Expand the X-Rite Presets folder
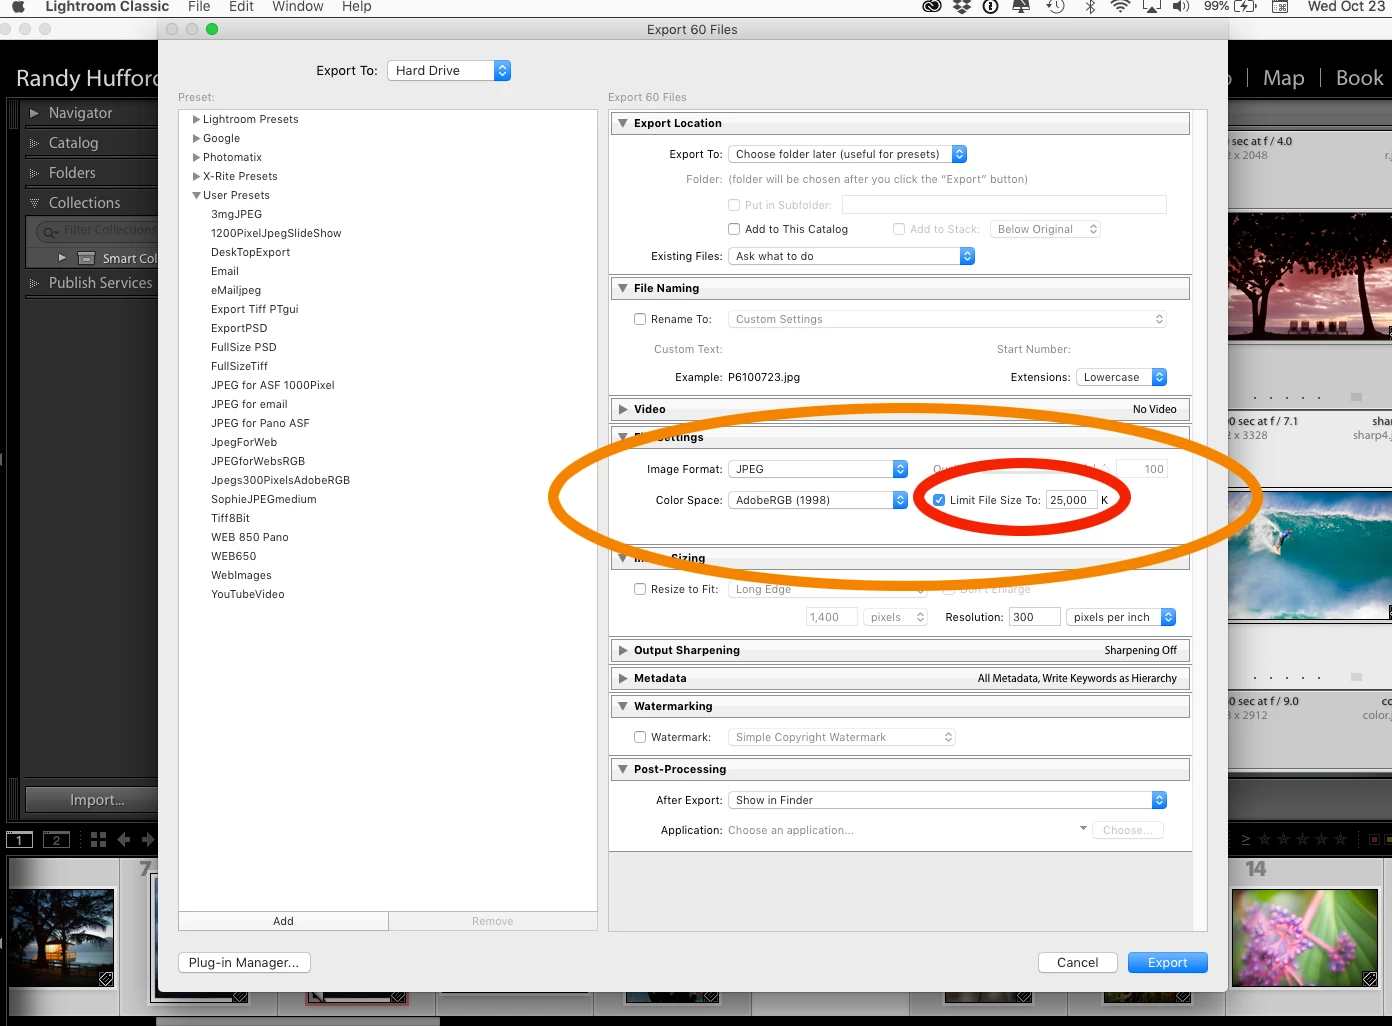1392x1026 pixels. tap(197, 176)
